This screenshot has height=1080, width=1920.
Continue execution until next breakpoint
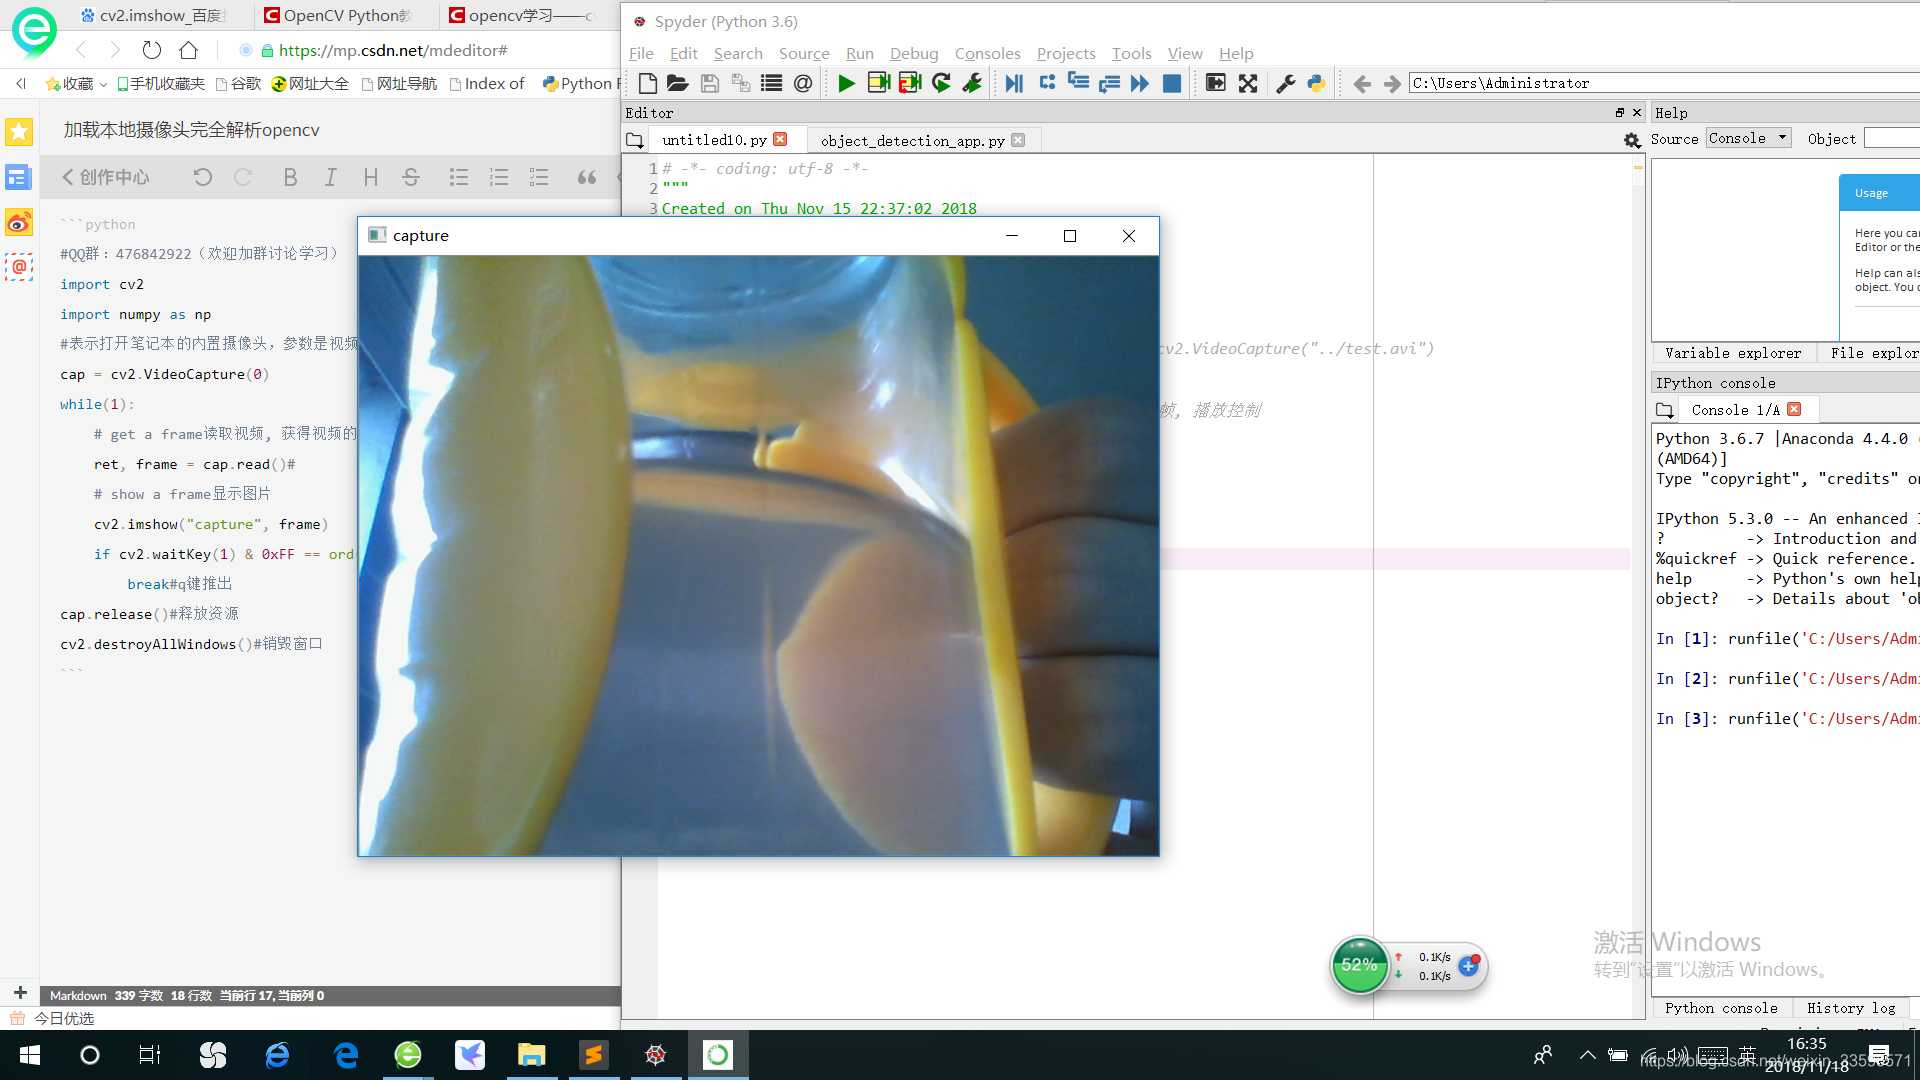click(1140, 83)
